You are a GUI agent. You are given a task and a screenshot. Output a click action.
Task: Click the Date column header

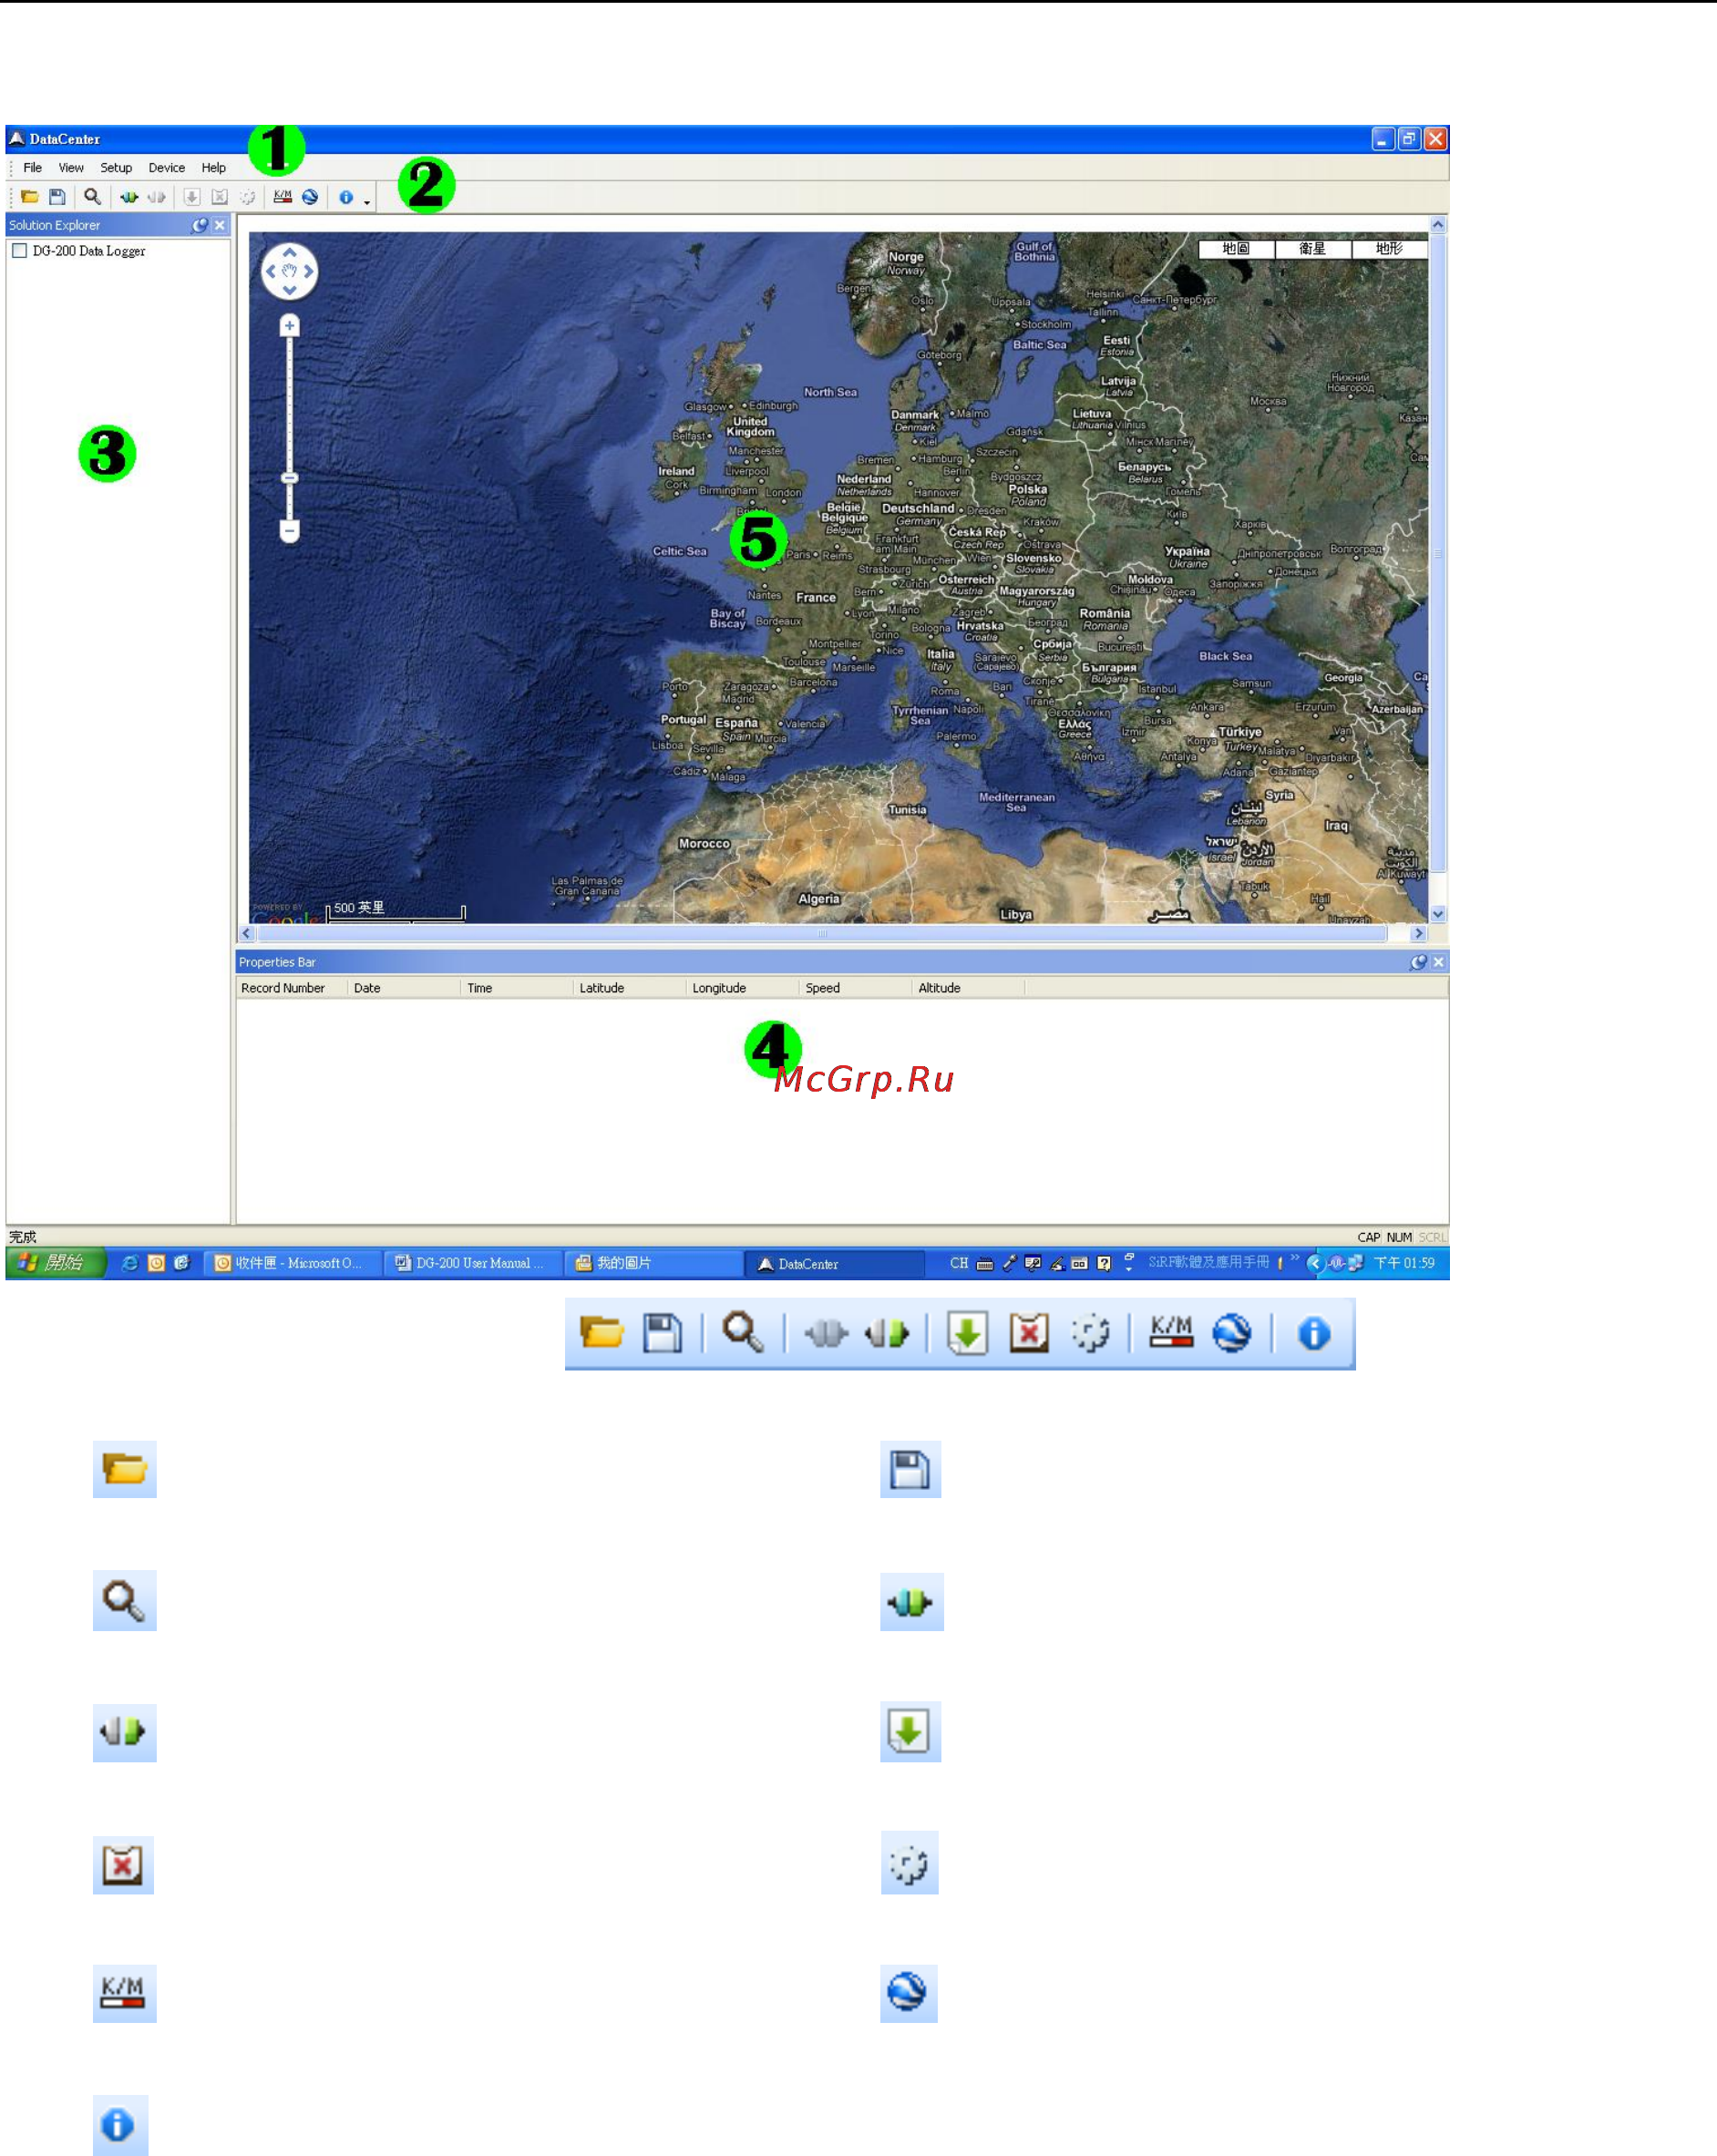coord(404,988)
